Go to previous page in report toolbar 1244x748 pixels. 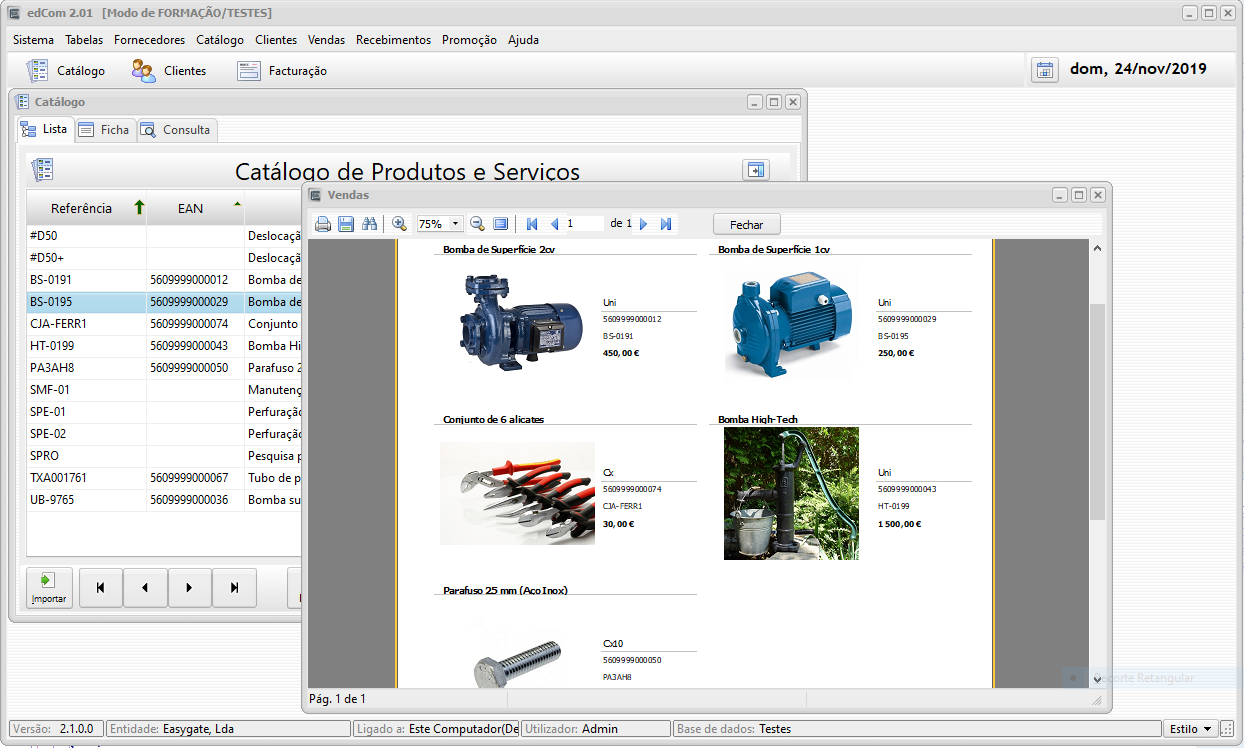[x=554, y=224]
